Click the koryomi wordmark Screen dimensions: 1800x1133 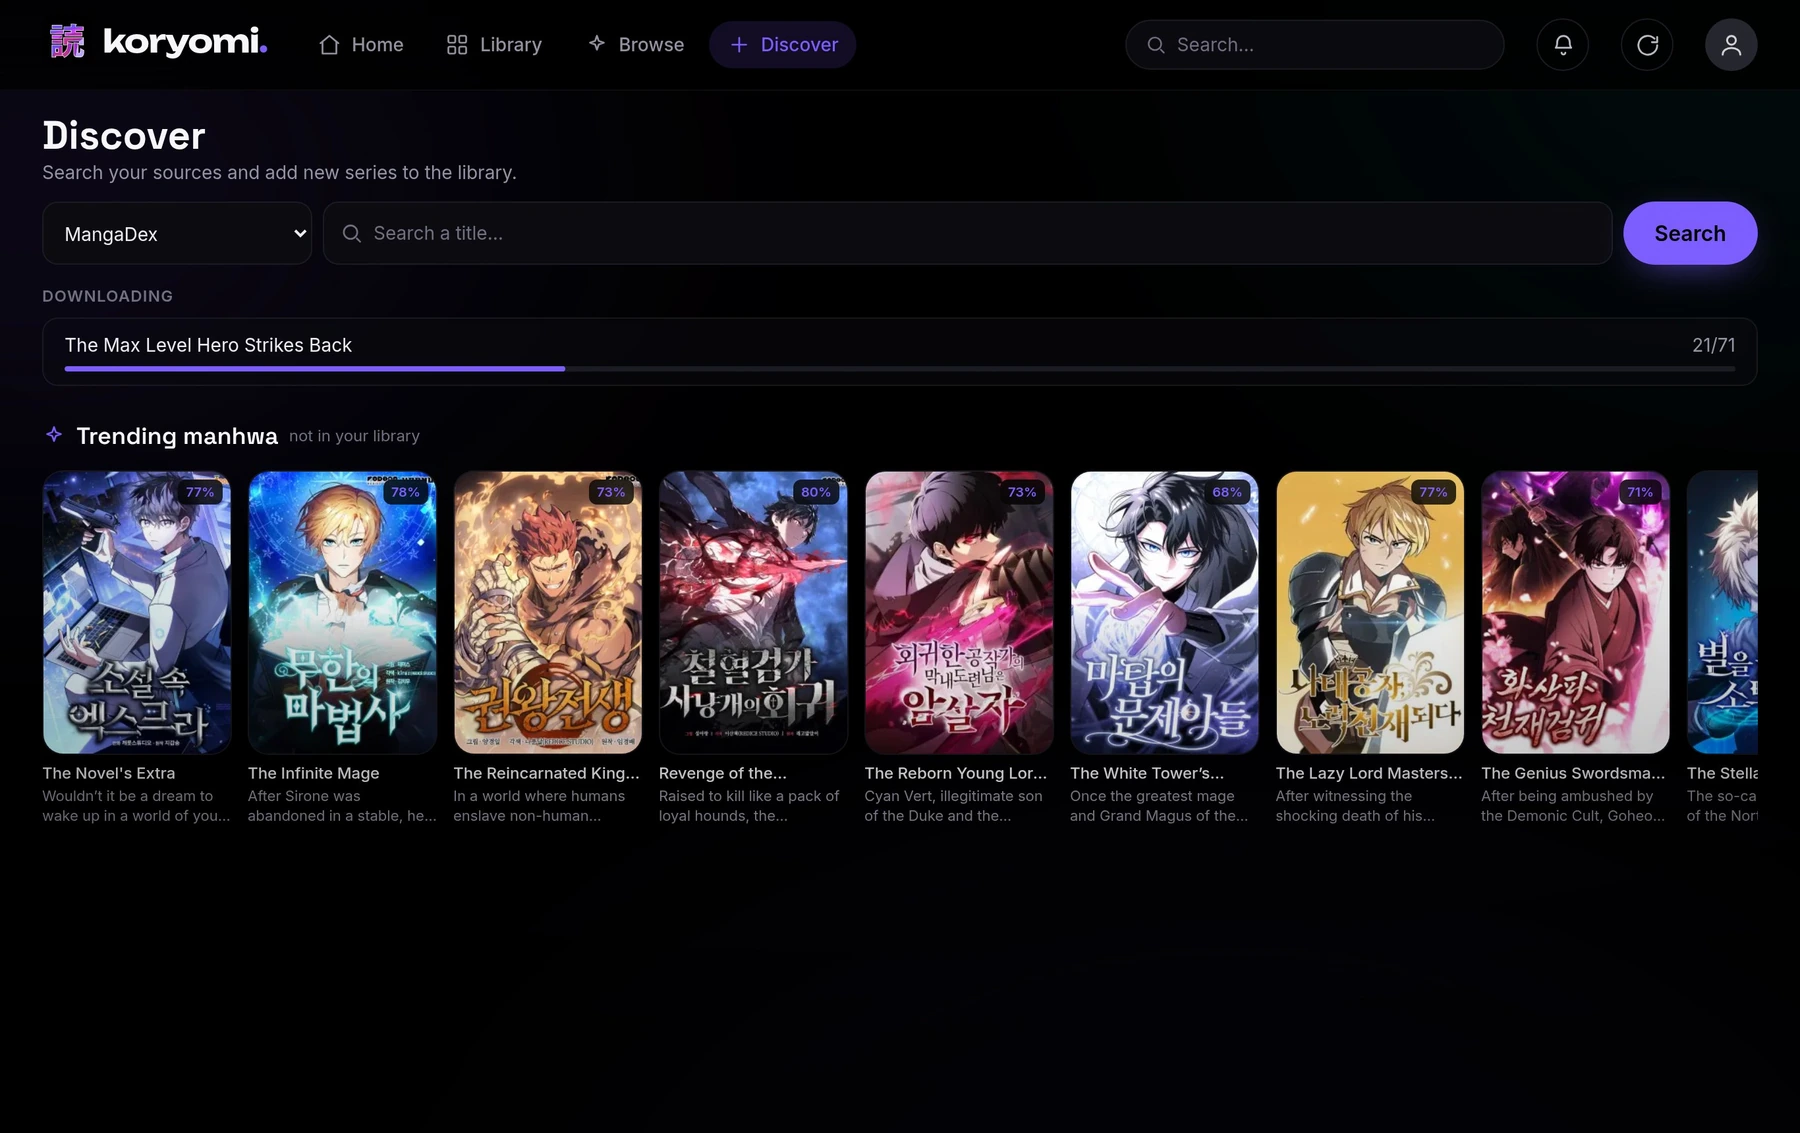185,42
